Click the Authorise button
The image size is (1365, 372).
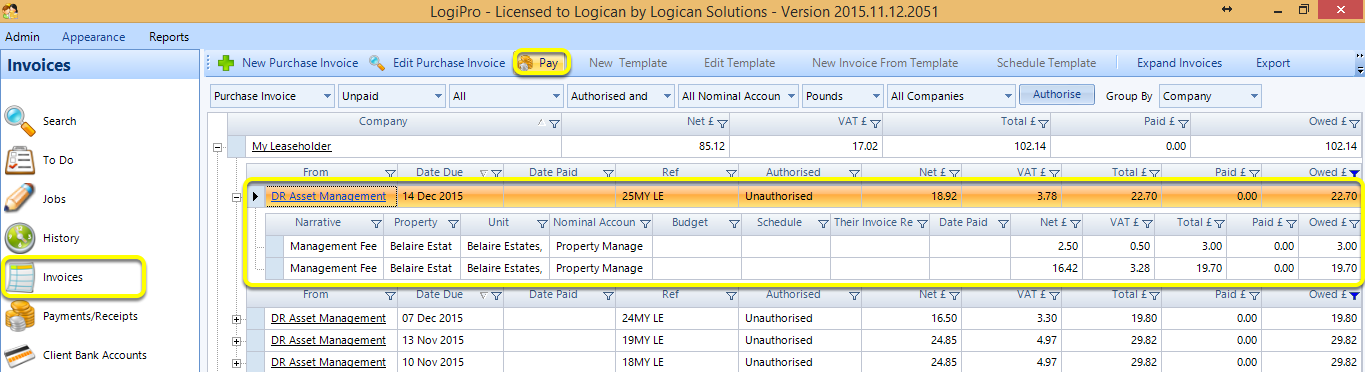pyautogui.click(x=1057, y=95)
